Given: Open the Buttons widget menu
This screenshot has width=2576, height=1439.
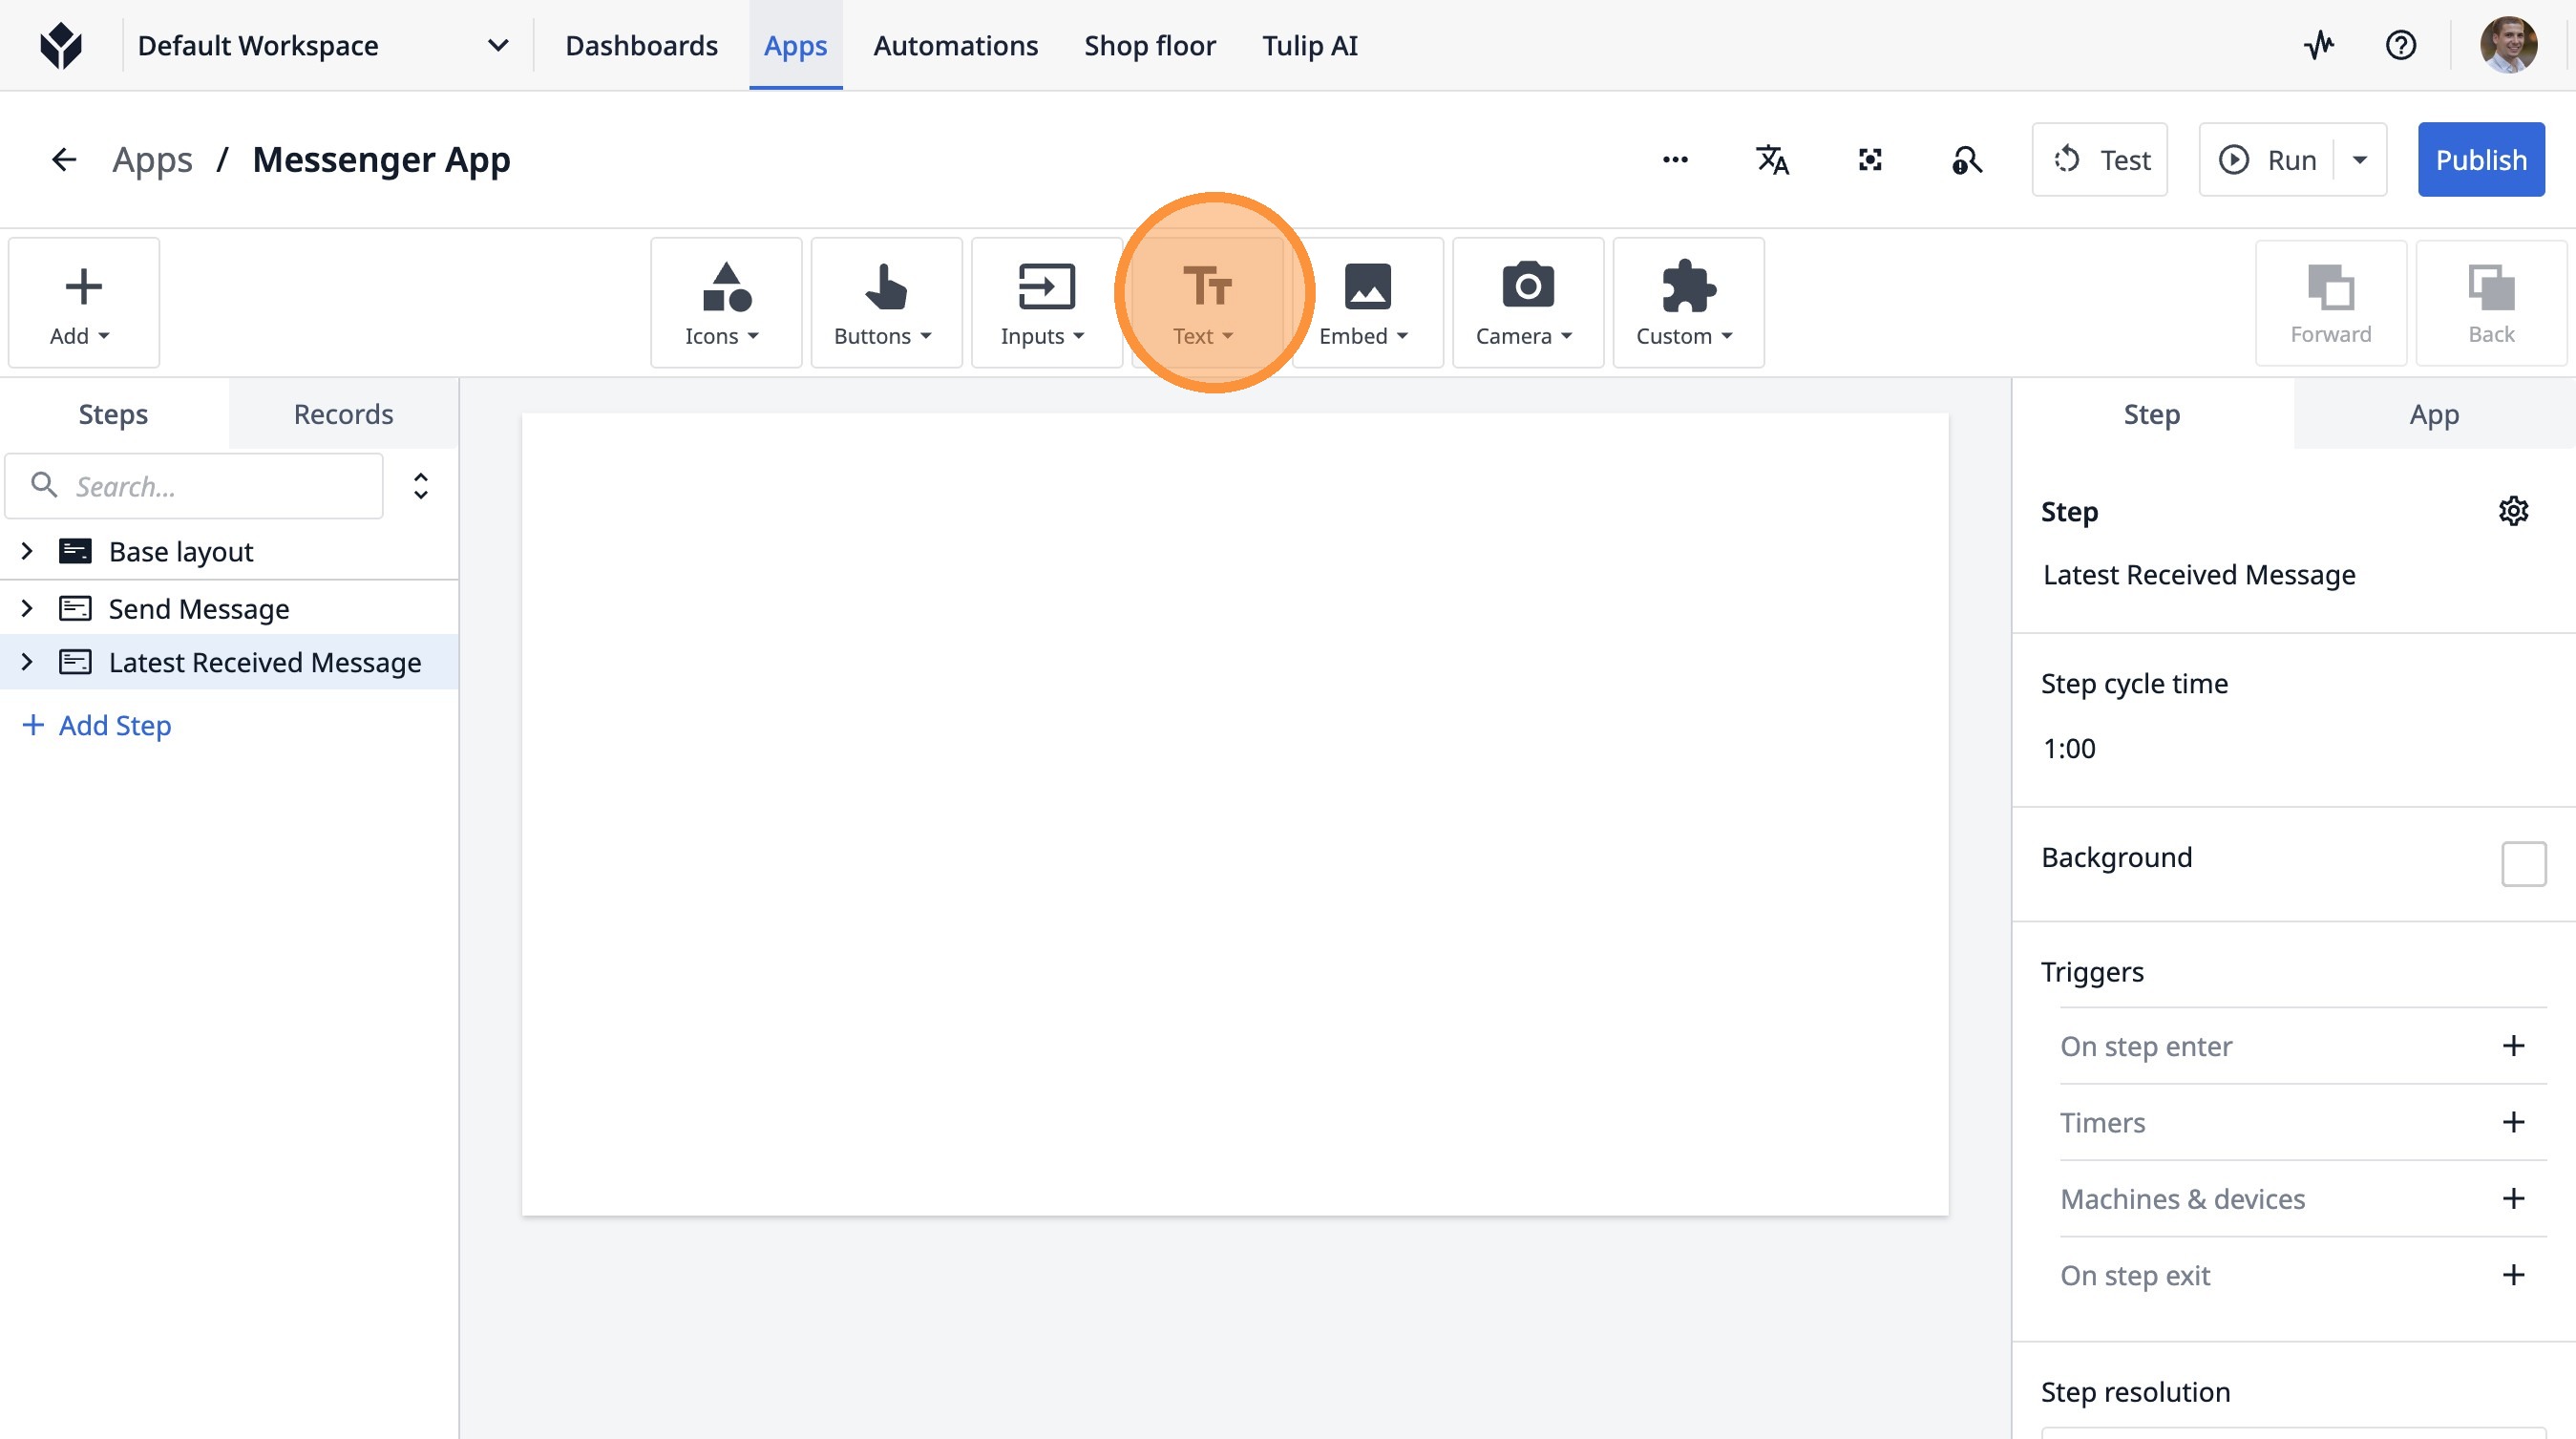Looking at the screenshot, I should point(885,302).
